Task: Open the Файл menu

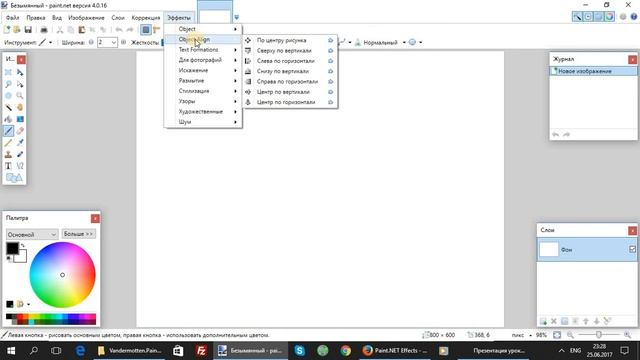Action: pos(12,18)
